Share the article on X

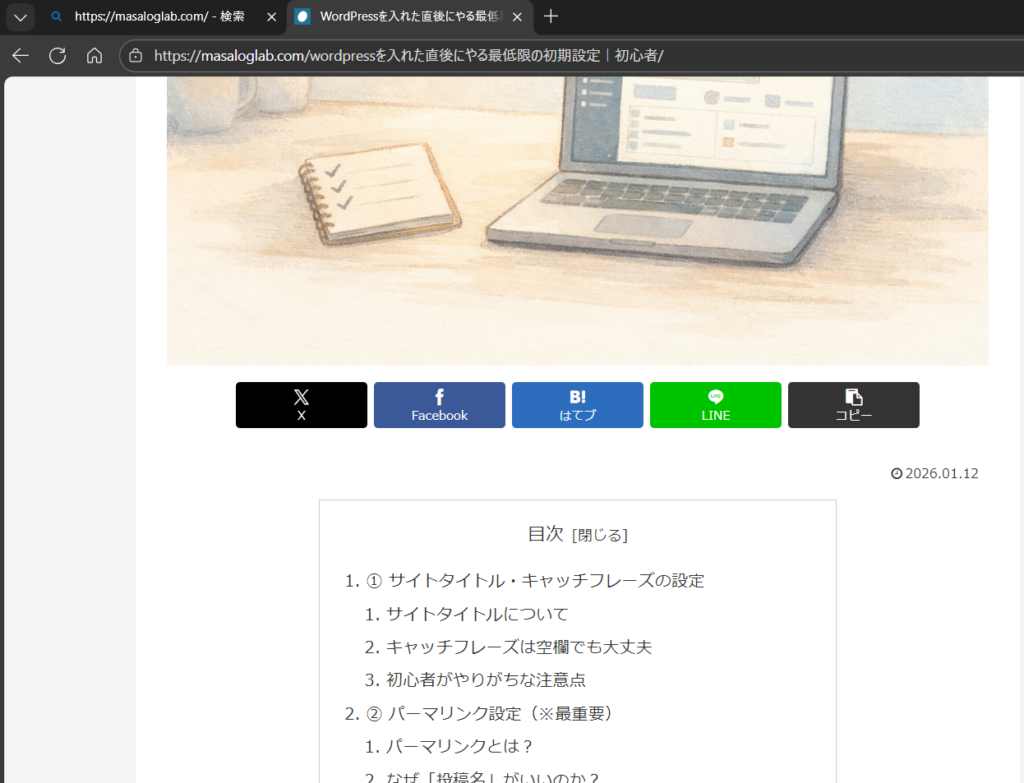[301, 405]
